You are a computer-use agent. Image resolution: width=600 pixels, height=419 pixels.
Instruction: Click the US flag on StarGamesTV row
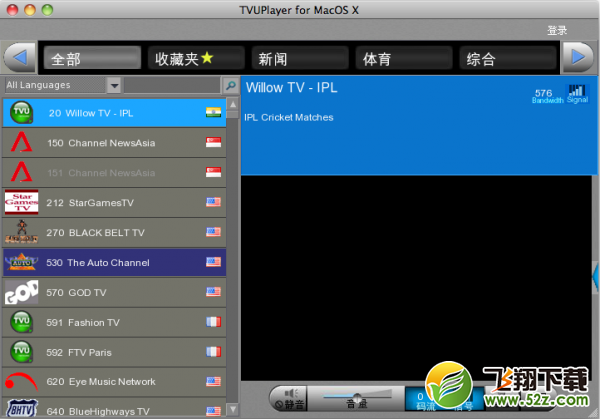point(214,202)
